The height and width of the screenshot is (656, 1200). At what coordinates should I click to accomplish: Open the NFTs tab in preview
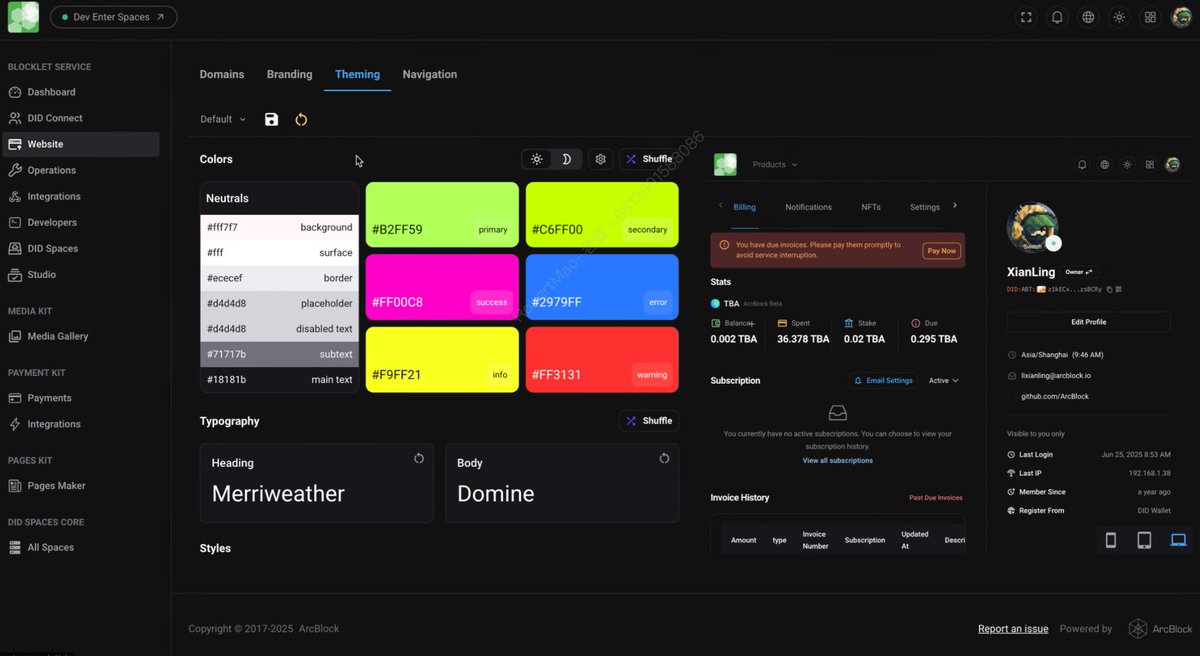click(871, 207)
